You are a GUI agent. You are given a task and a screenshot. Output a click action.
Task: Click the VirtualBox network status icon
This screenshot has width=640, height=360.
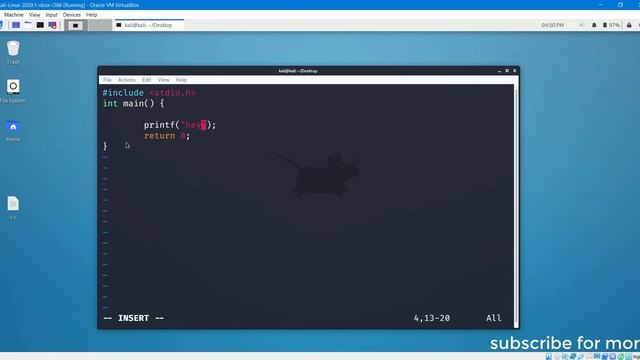pos(573,357)
